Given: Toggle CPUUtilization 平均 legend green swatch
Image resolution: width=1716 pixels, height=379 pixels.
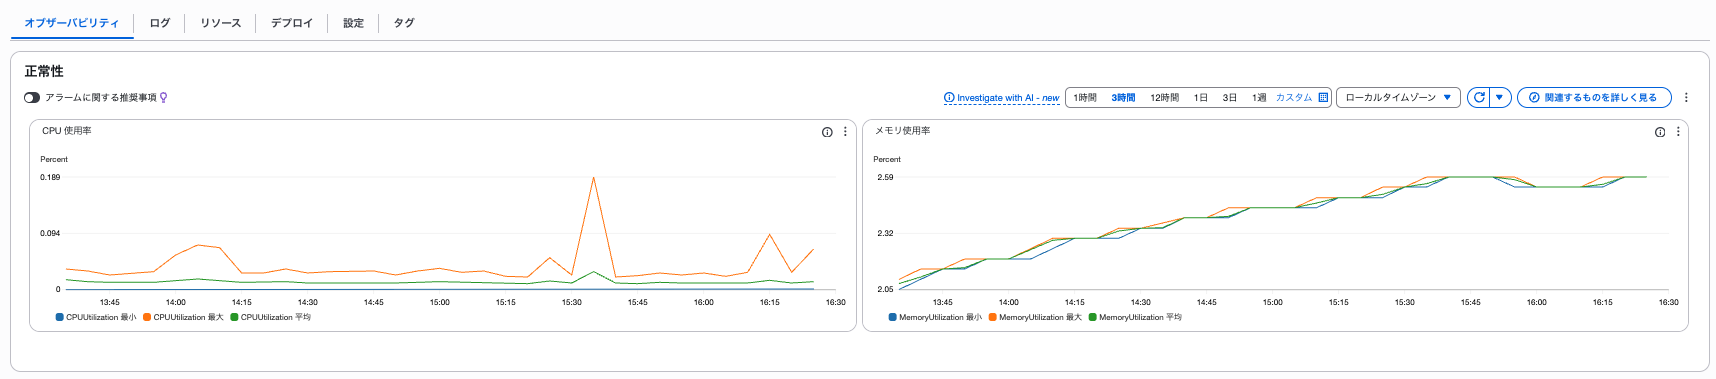Looking at the screenshot, I should pyautogui.click(x=234, y=317).
